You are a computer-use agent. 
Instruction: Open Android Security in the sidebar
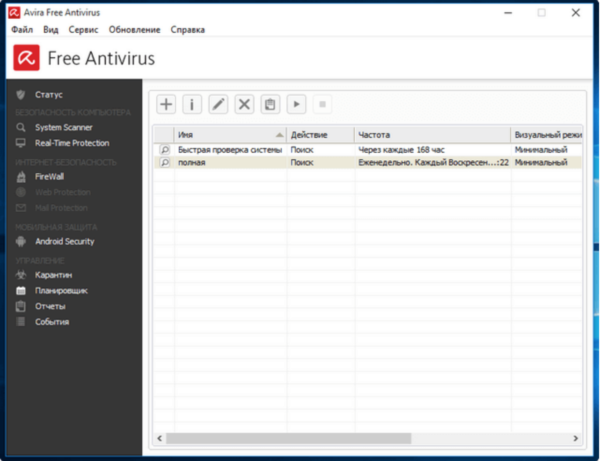point(65,241)
